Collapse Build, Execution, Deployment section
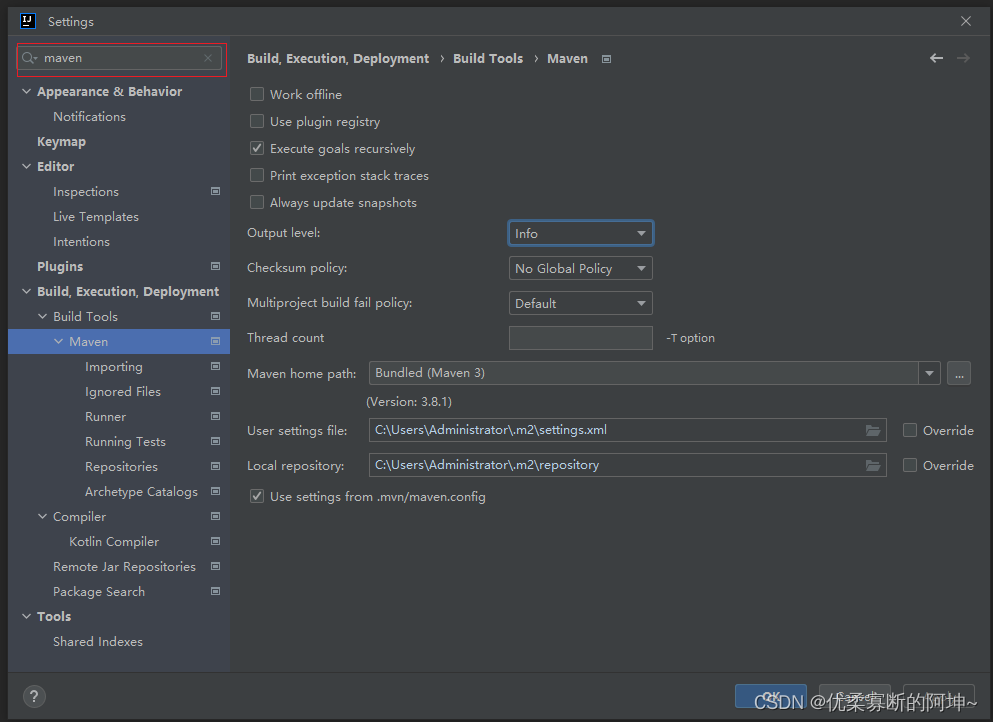Viewport: 993px width, 722px height. pyautogui.click(x=27, y=291)
